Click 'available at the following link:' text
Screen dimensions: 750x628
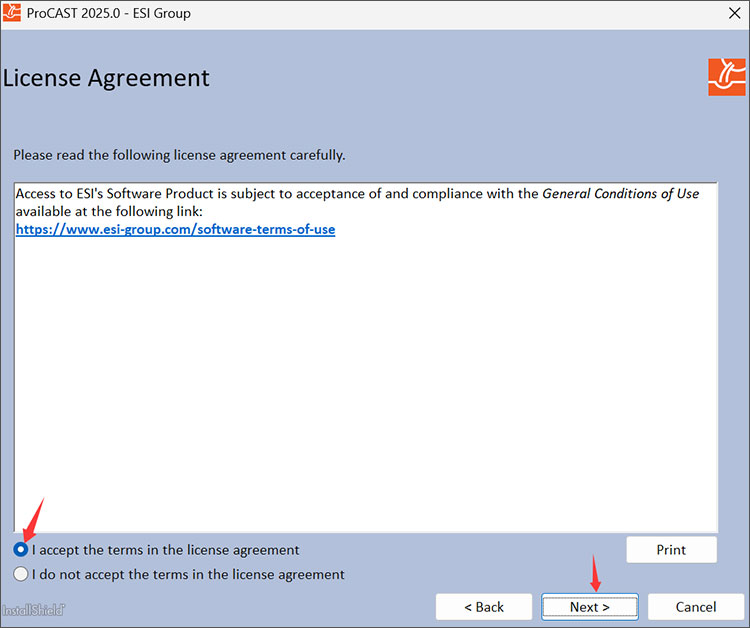pyautogui.click(x=109, y=211)
